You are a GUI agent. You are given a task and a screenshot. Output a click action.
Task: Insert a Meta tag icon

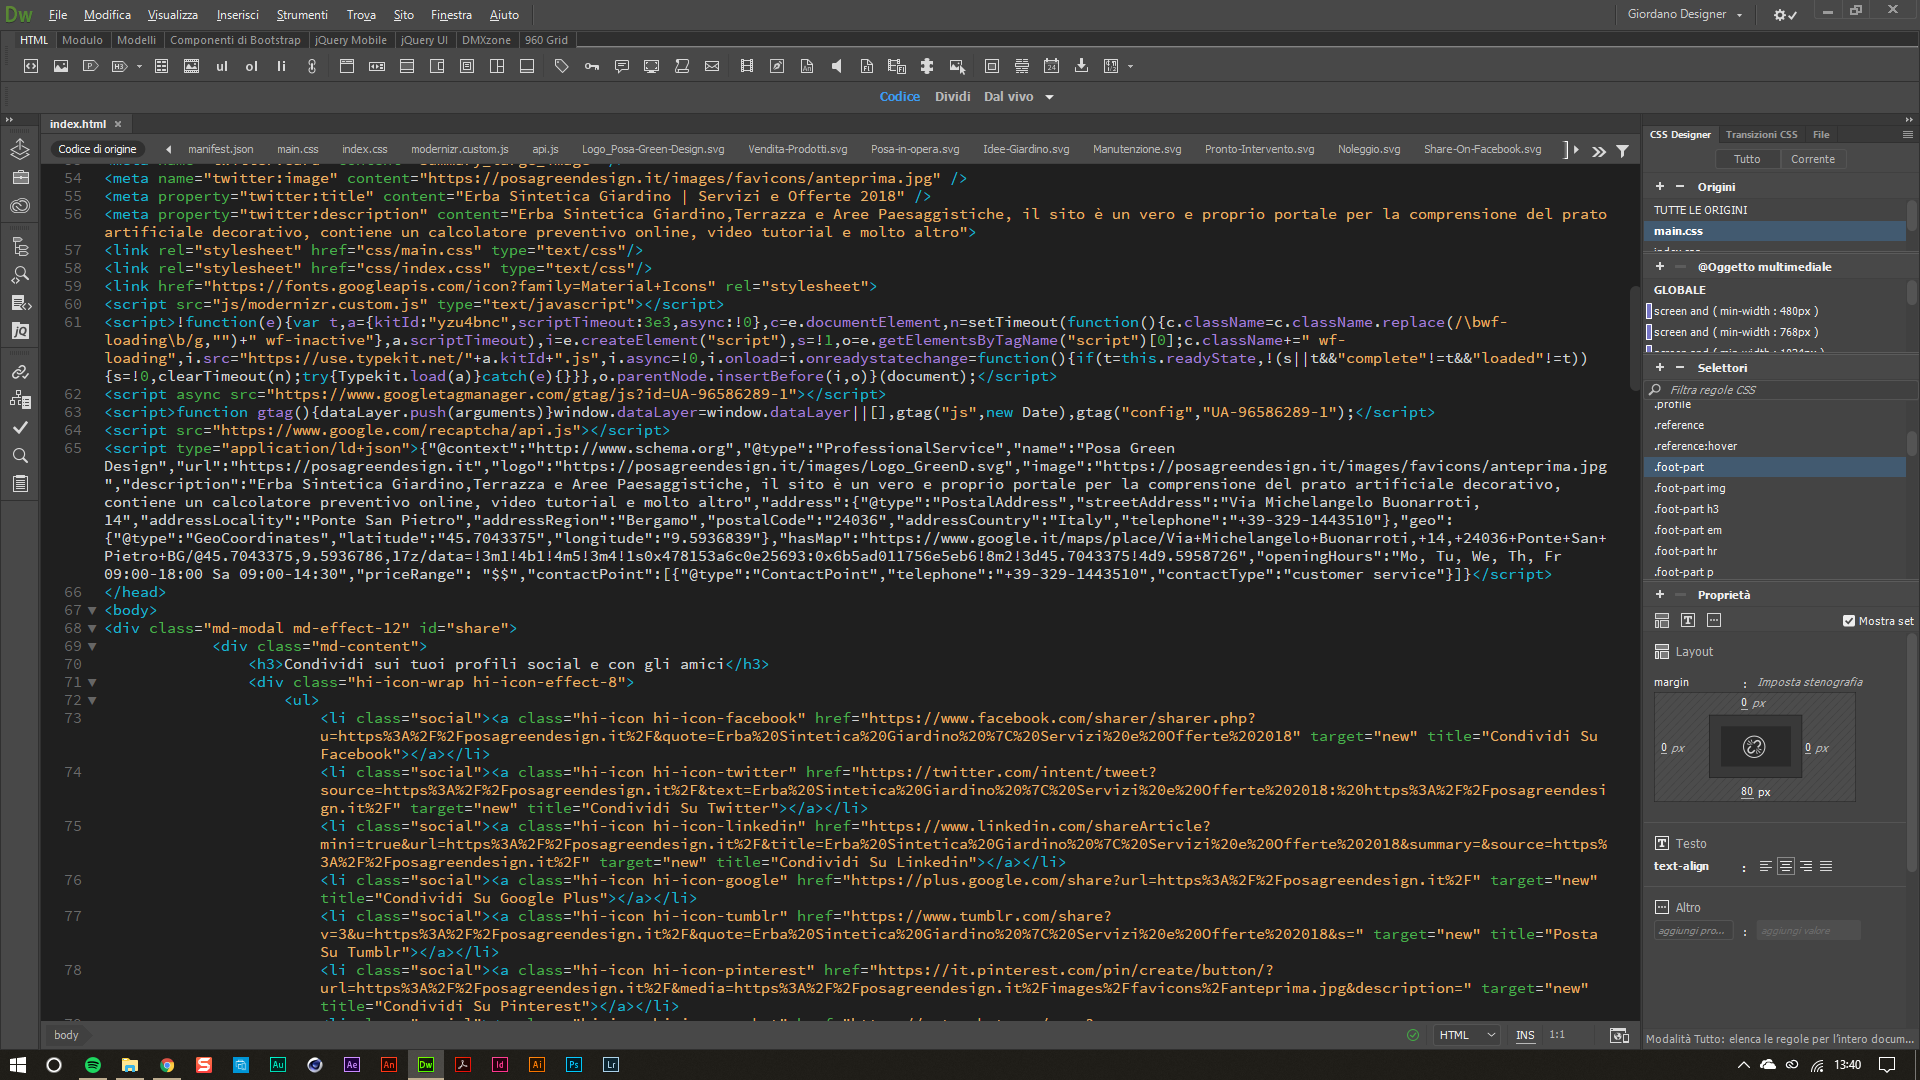[x=561, y=66]
